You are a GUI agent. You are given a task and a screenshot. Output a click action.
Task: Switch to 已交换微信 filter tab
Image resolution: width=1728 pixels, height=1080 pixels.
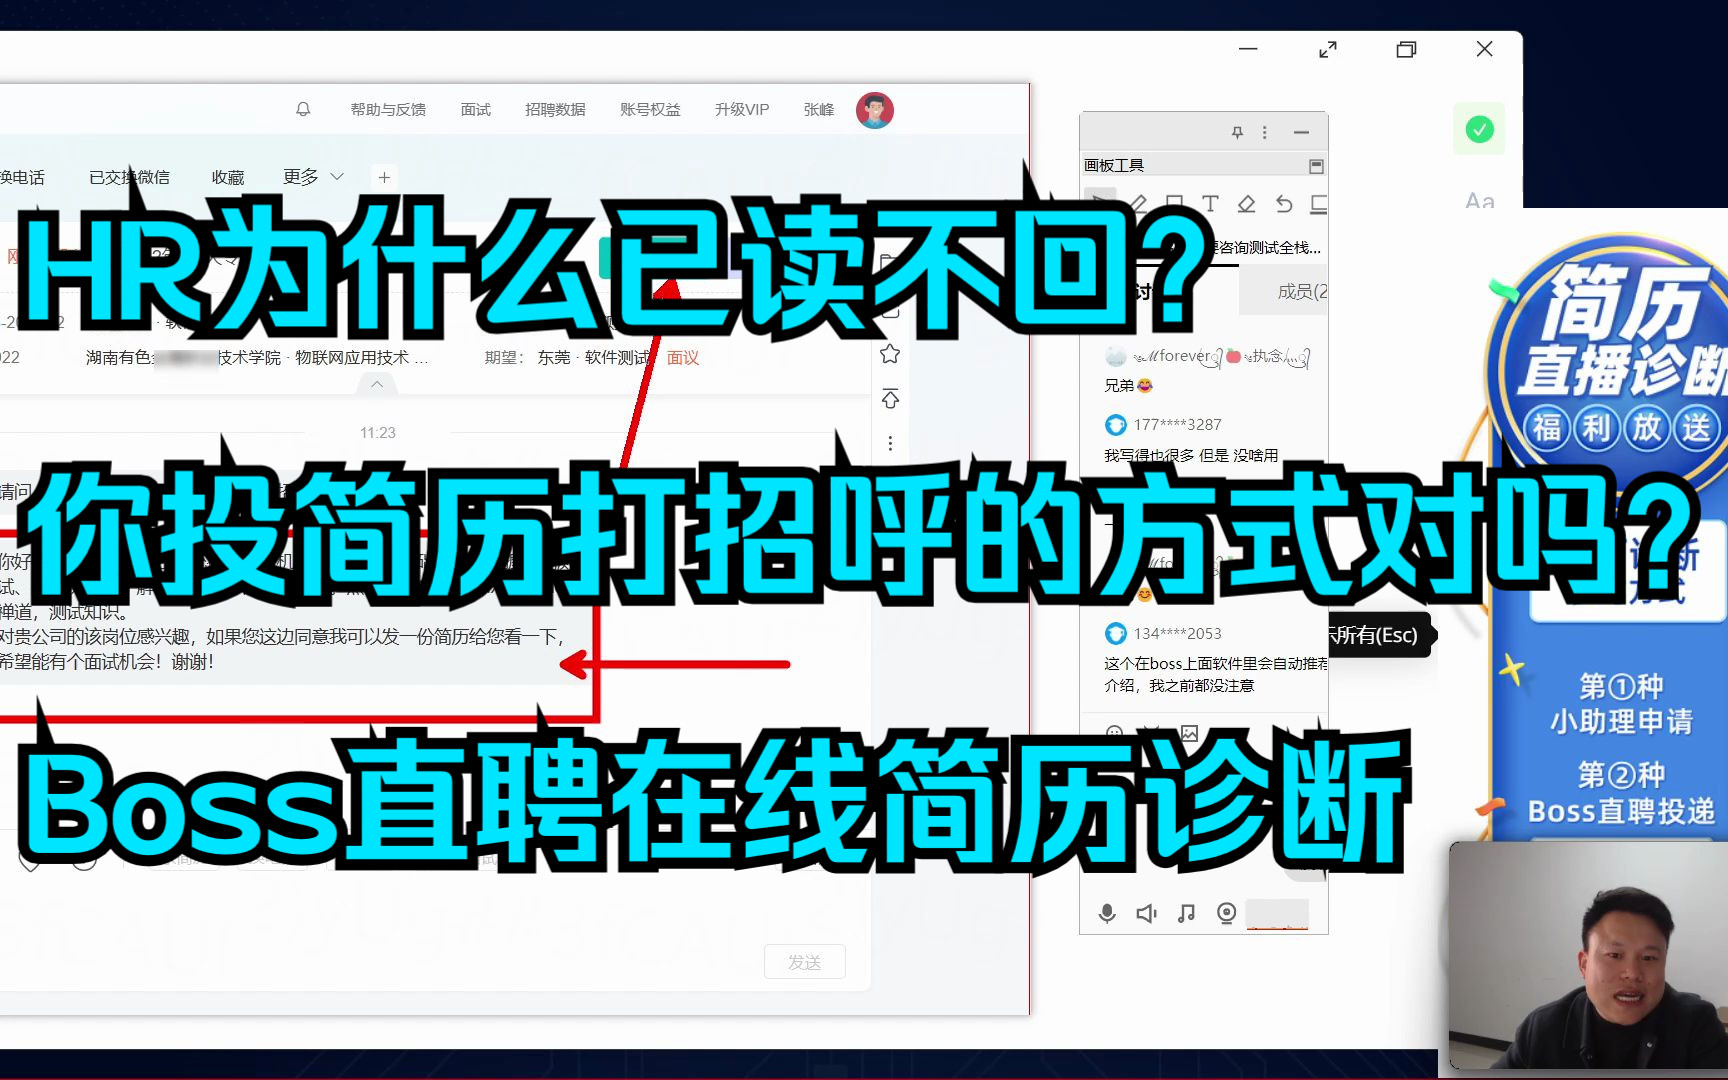tap(129, 177)
